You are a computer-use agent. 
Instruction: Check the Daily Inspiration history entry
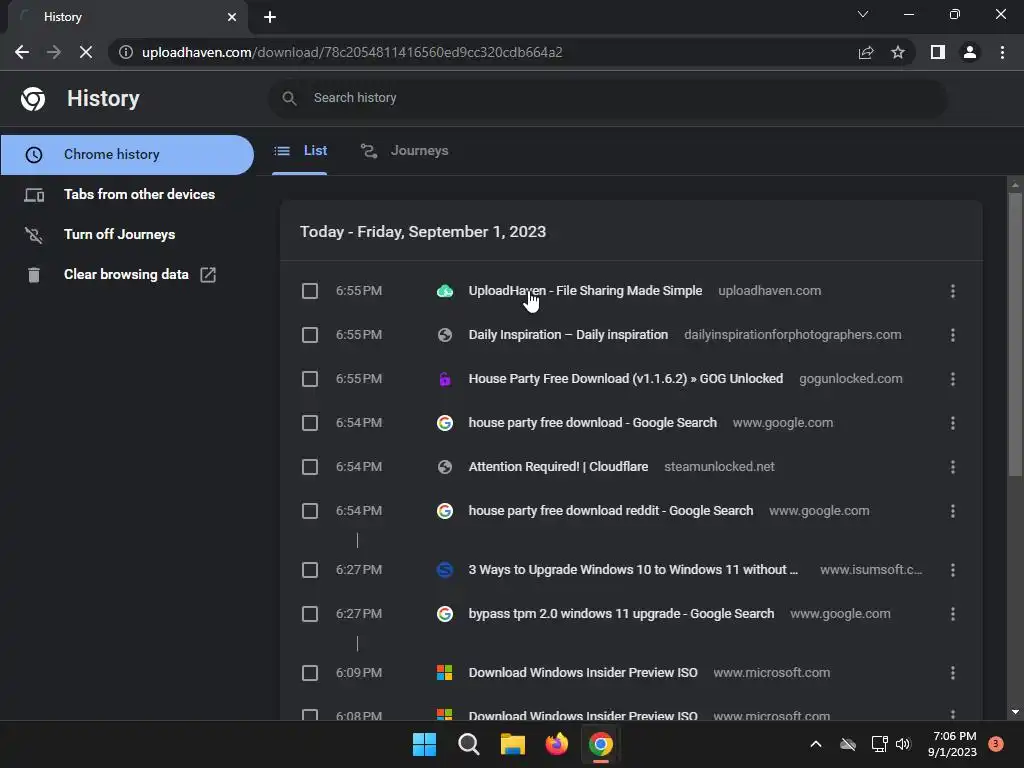[x=310, y=335]
